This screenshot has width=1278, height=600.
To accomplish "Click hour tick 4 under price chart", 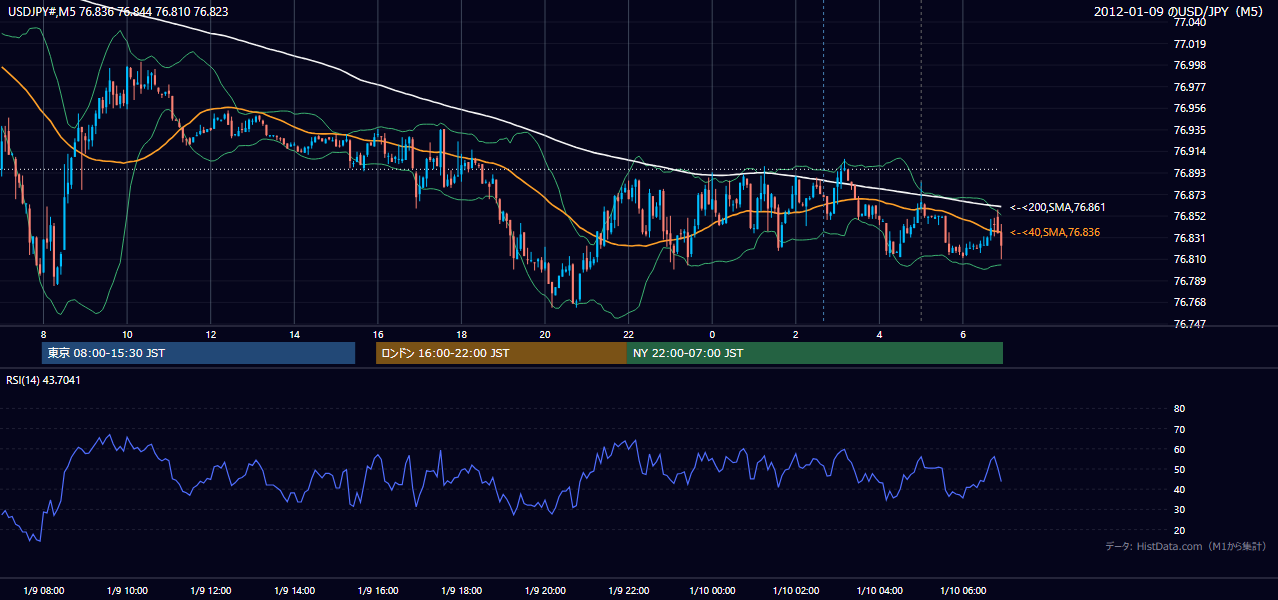I will click(879, 333).
